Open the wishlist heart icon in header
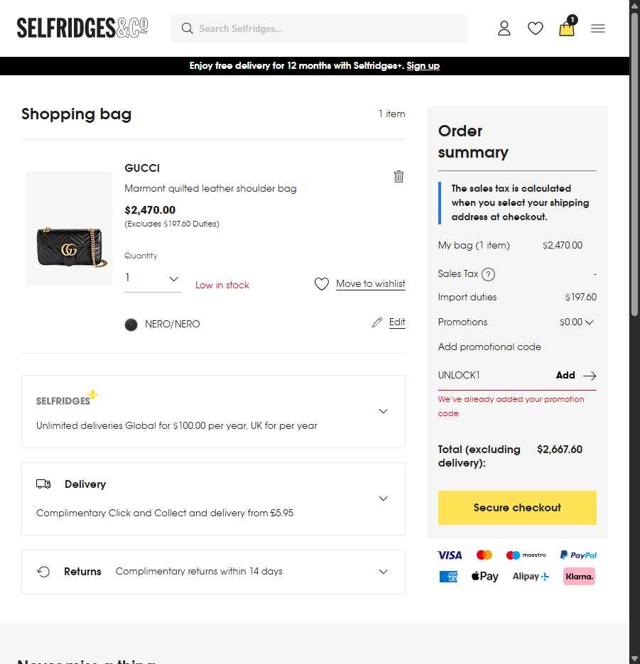Viewport: 640px width, 664px height. click(535, 28)
